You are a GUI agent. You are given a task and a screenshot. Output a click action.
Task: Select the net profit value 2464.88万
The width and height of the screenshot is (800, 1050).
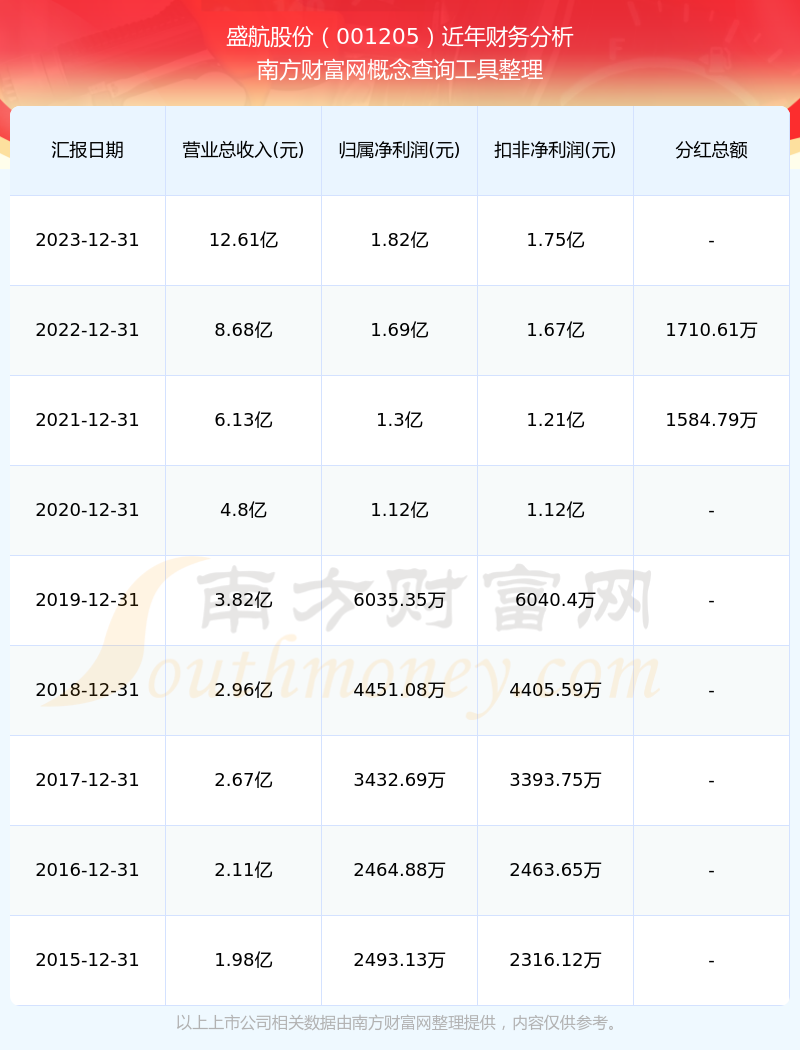click(400, 871)
